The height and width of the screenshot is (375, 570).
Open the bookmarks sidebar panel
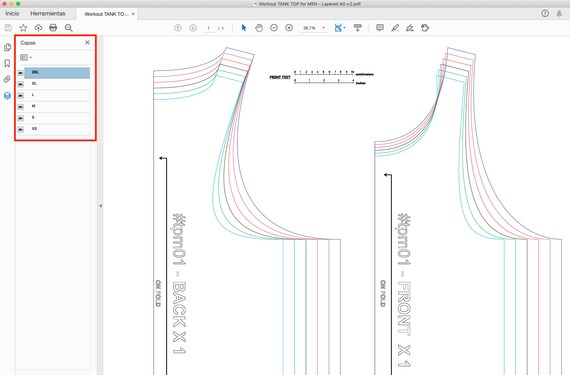[7, 63]
